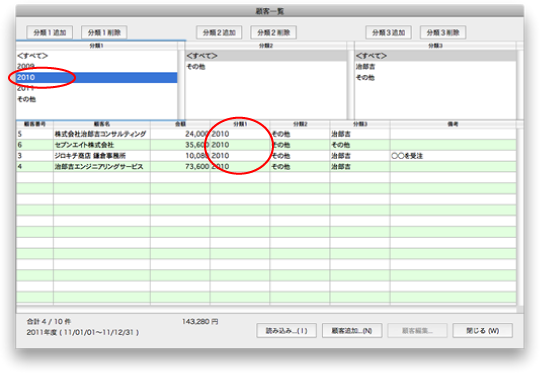
Task: Select その他 in the 分類2 list
Action: pos(266,66)
